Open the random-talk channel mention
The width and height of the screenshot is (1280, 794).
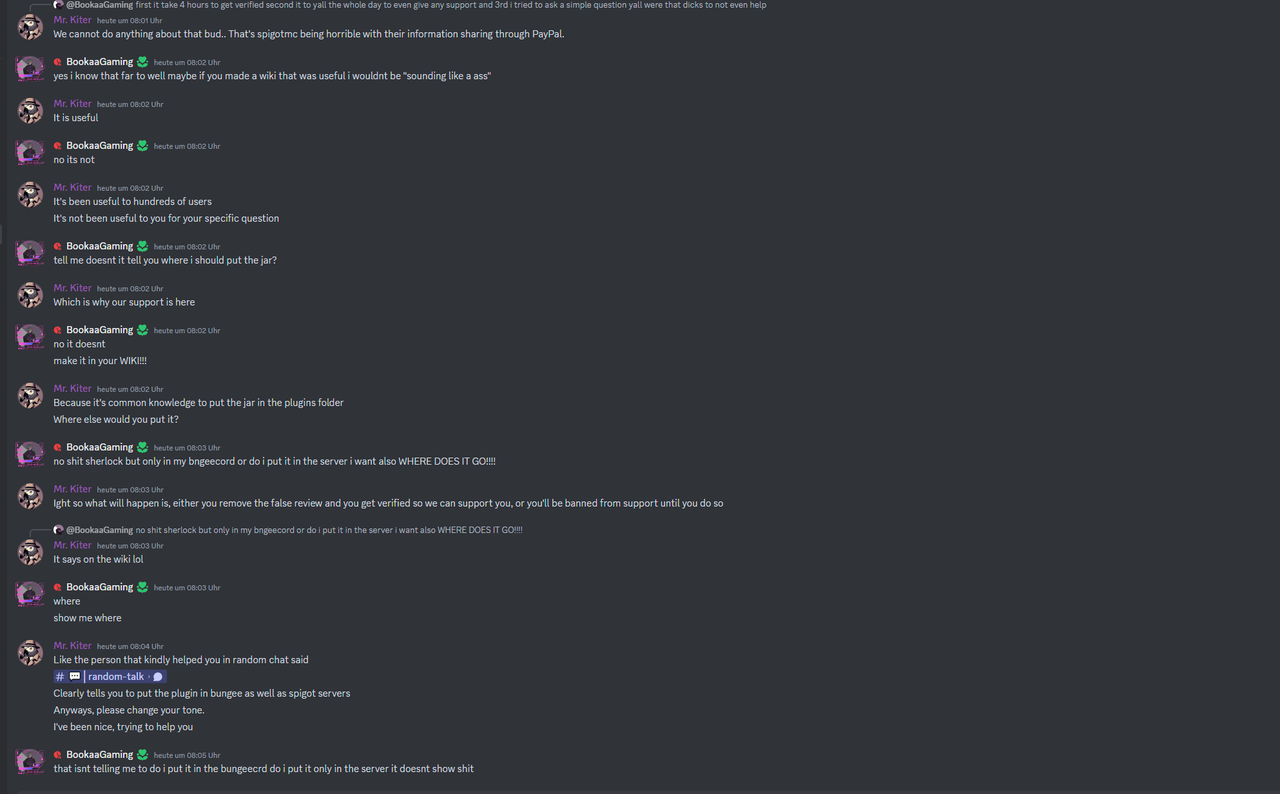pyautogui.click(x=110, y=677)
